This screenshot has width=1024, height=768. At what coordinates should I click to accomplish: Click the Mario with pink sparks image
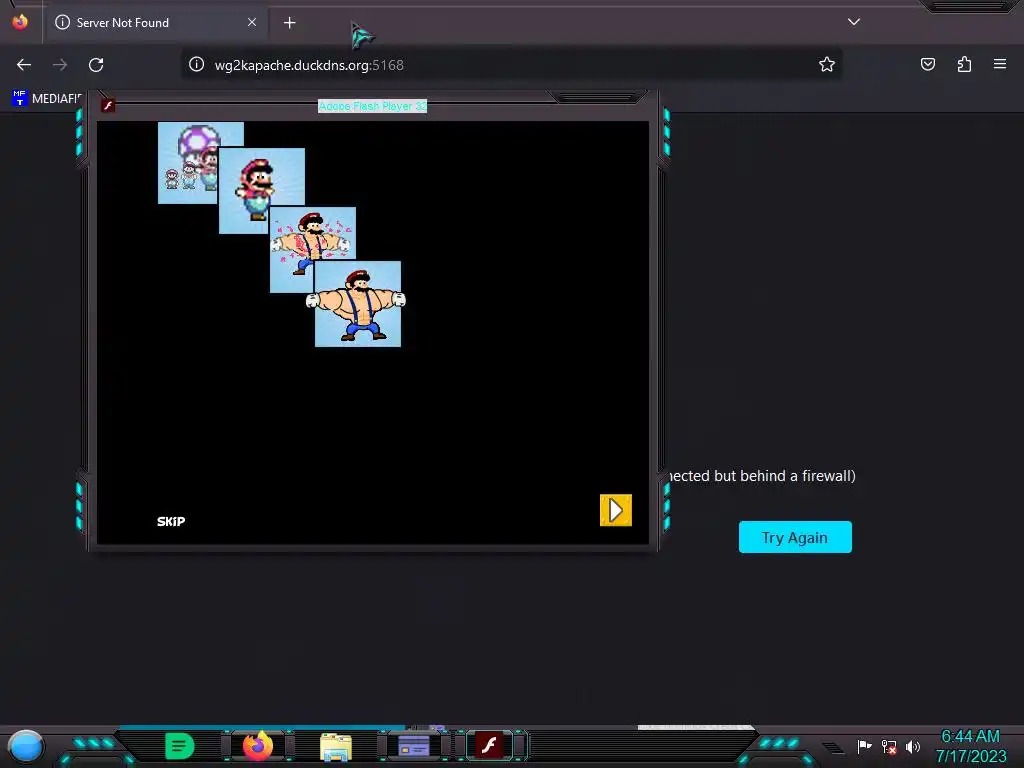click(312, 248)
